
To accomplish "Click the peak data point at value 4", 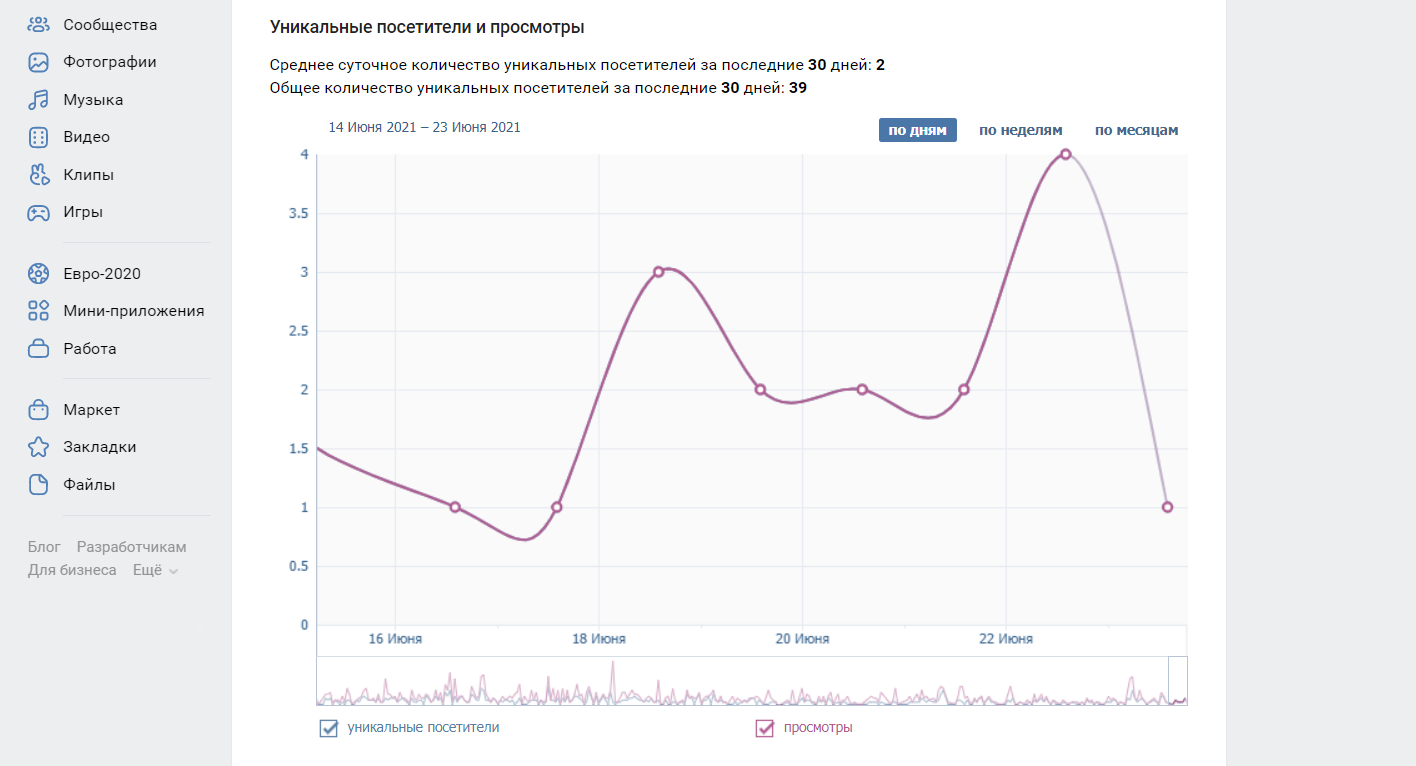I will [1065, 154].
